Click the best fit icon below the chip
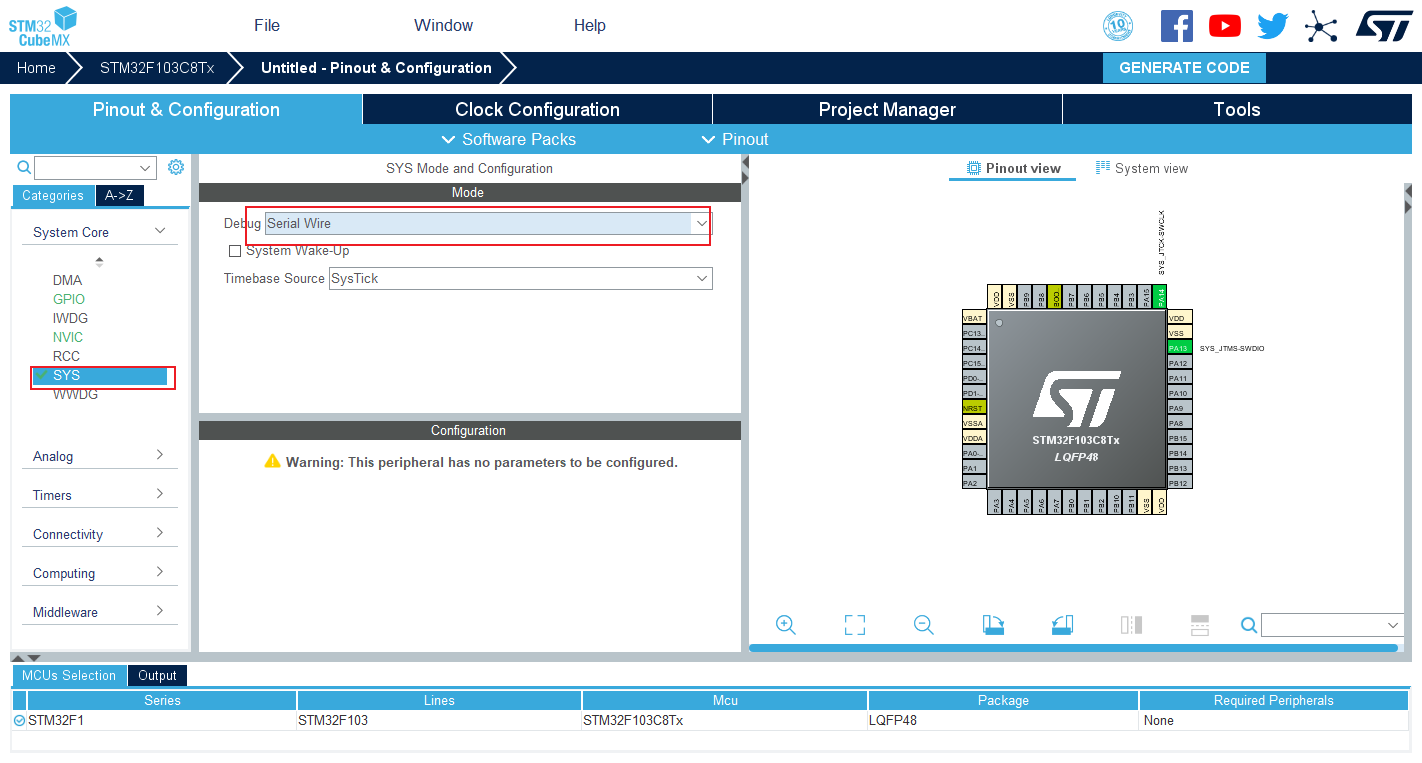The image size is (1422, 763). click(854, 624)
